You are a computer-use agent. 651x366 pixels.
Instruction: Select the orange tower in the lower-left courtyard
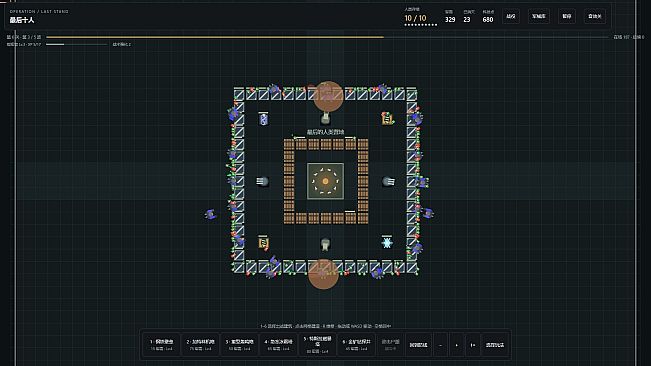[263, 243]
